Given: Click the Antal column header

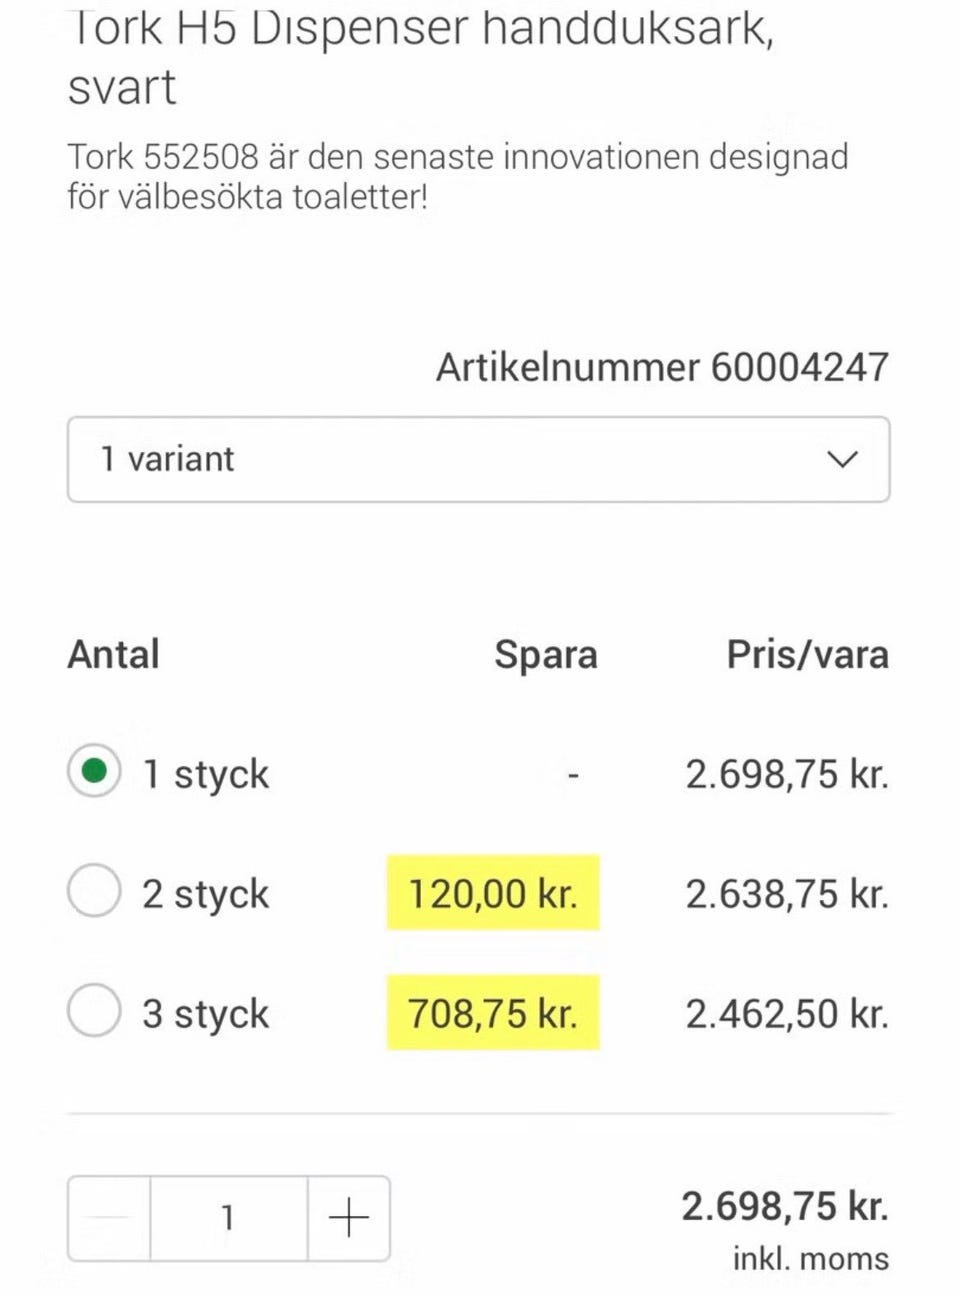Looking at the screenshot, I should [113, 655].
